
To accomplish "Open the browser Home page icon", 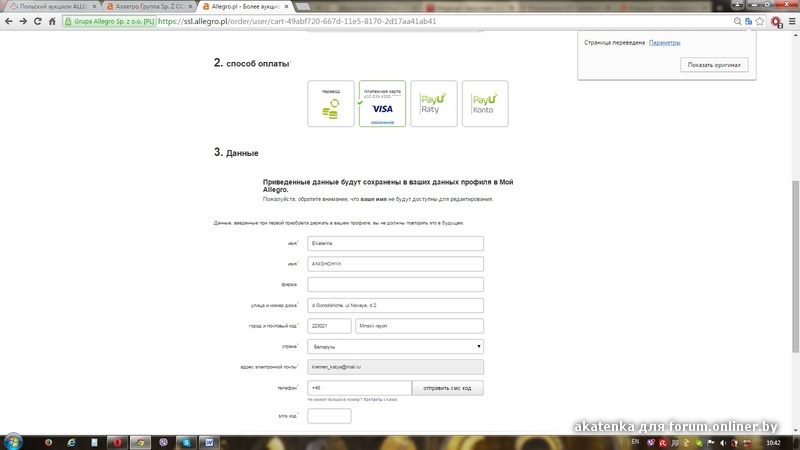I will [x=52, y=21].
